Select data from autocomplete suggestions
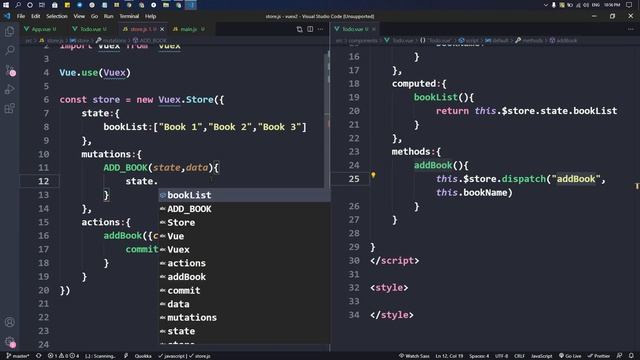The image size is (640, 360). tap(244, 304)
